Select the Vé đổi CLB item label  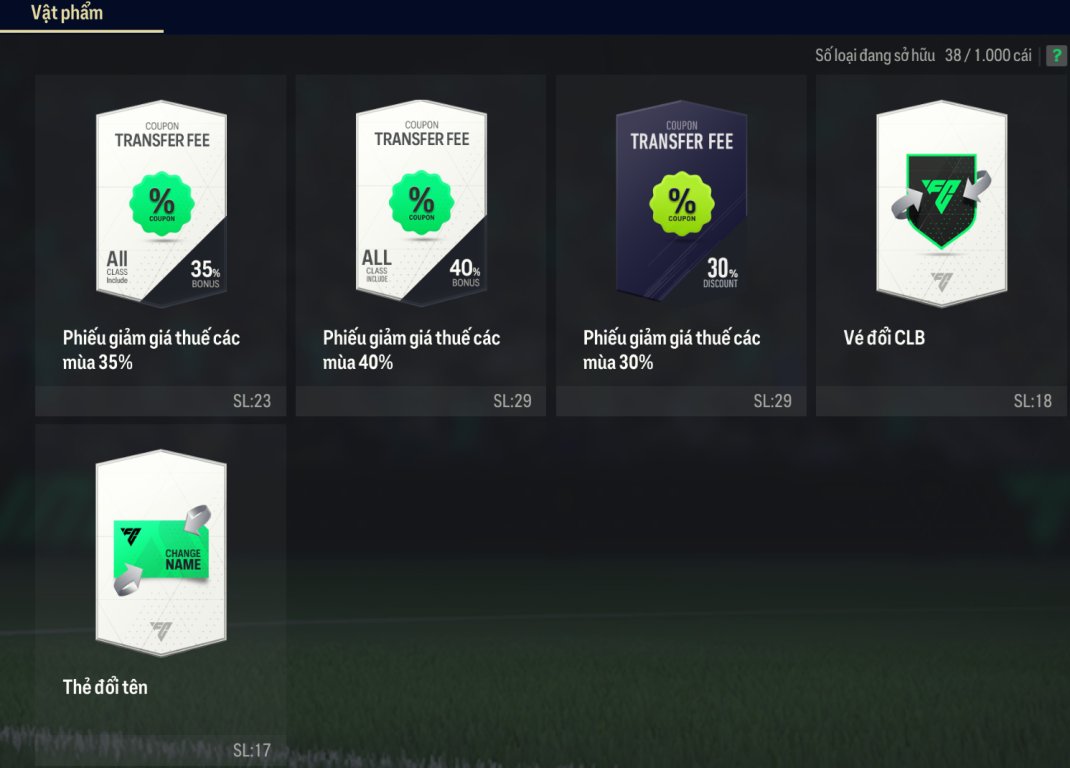(x=884, y=337)
